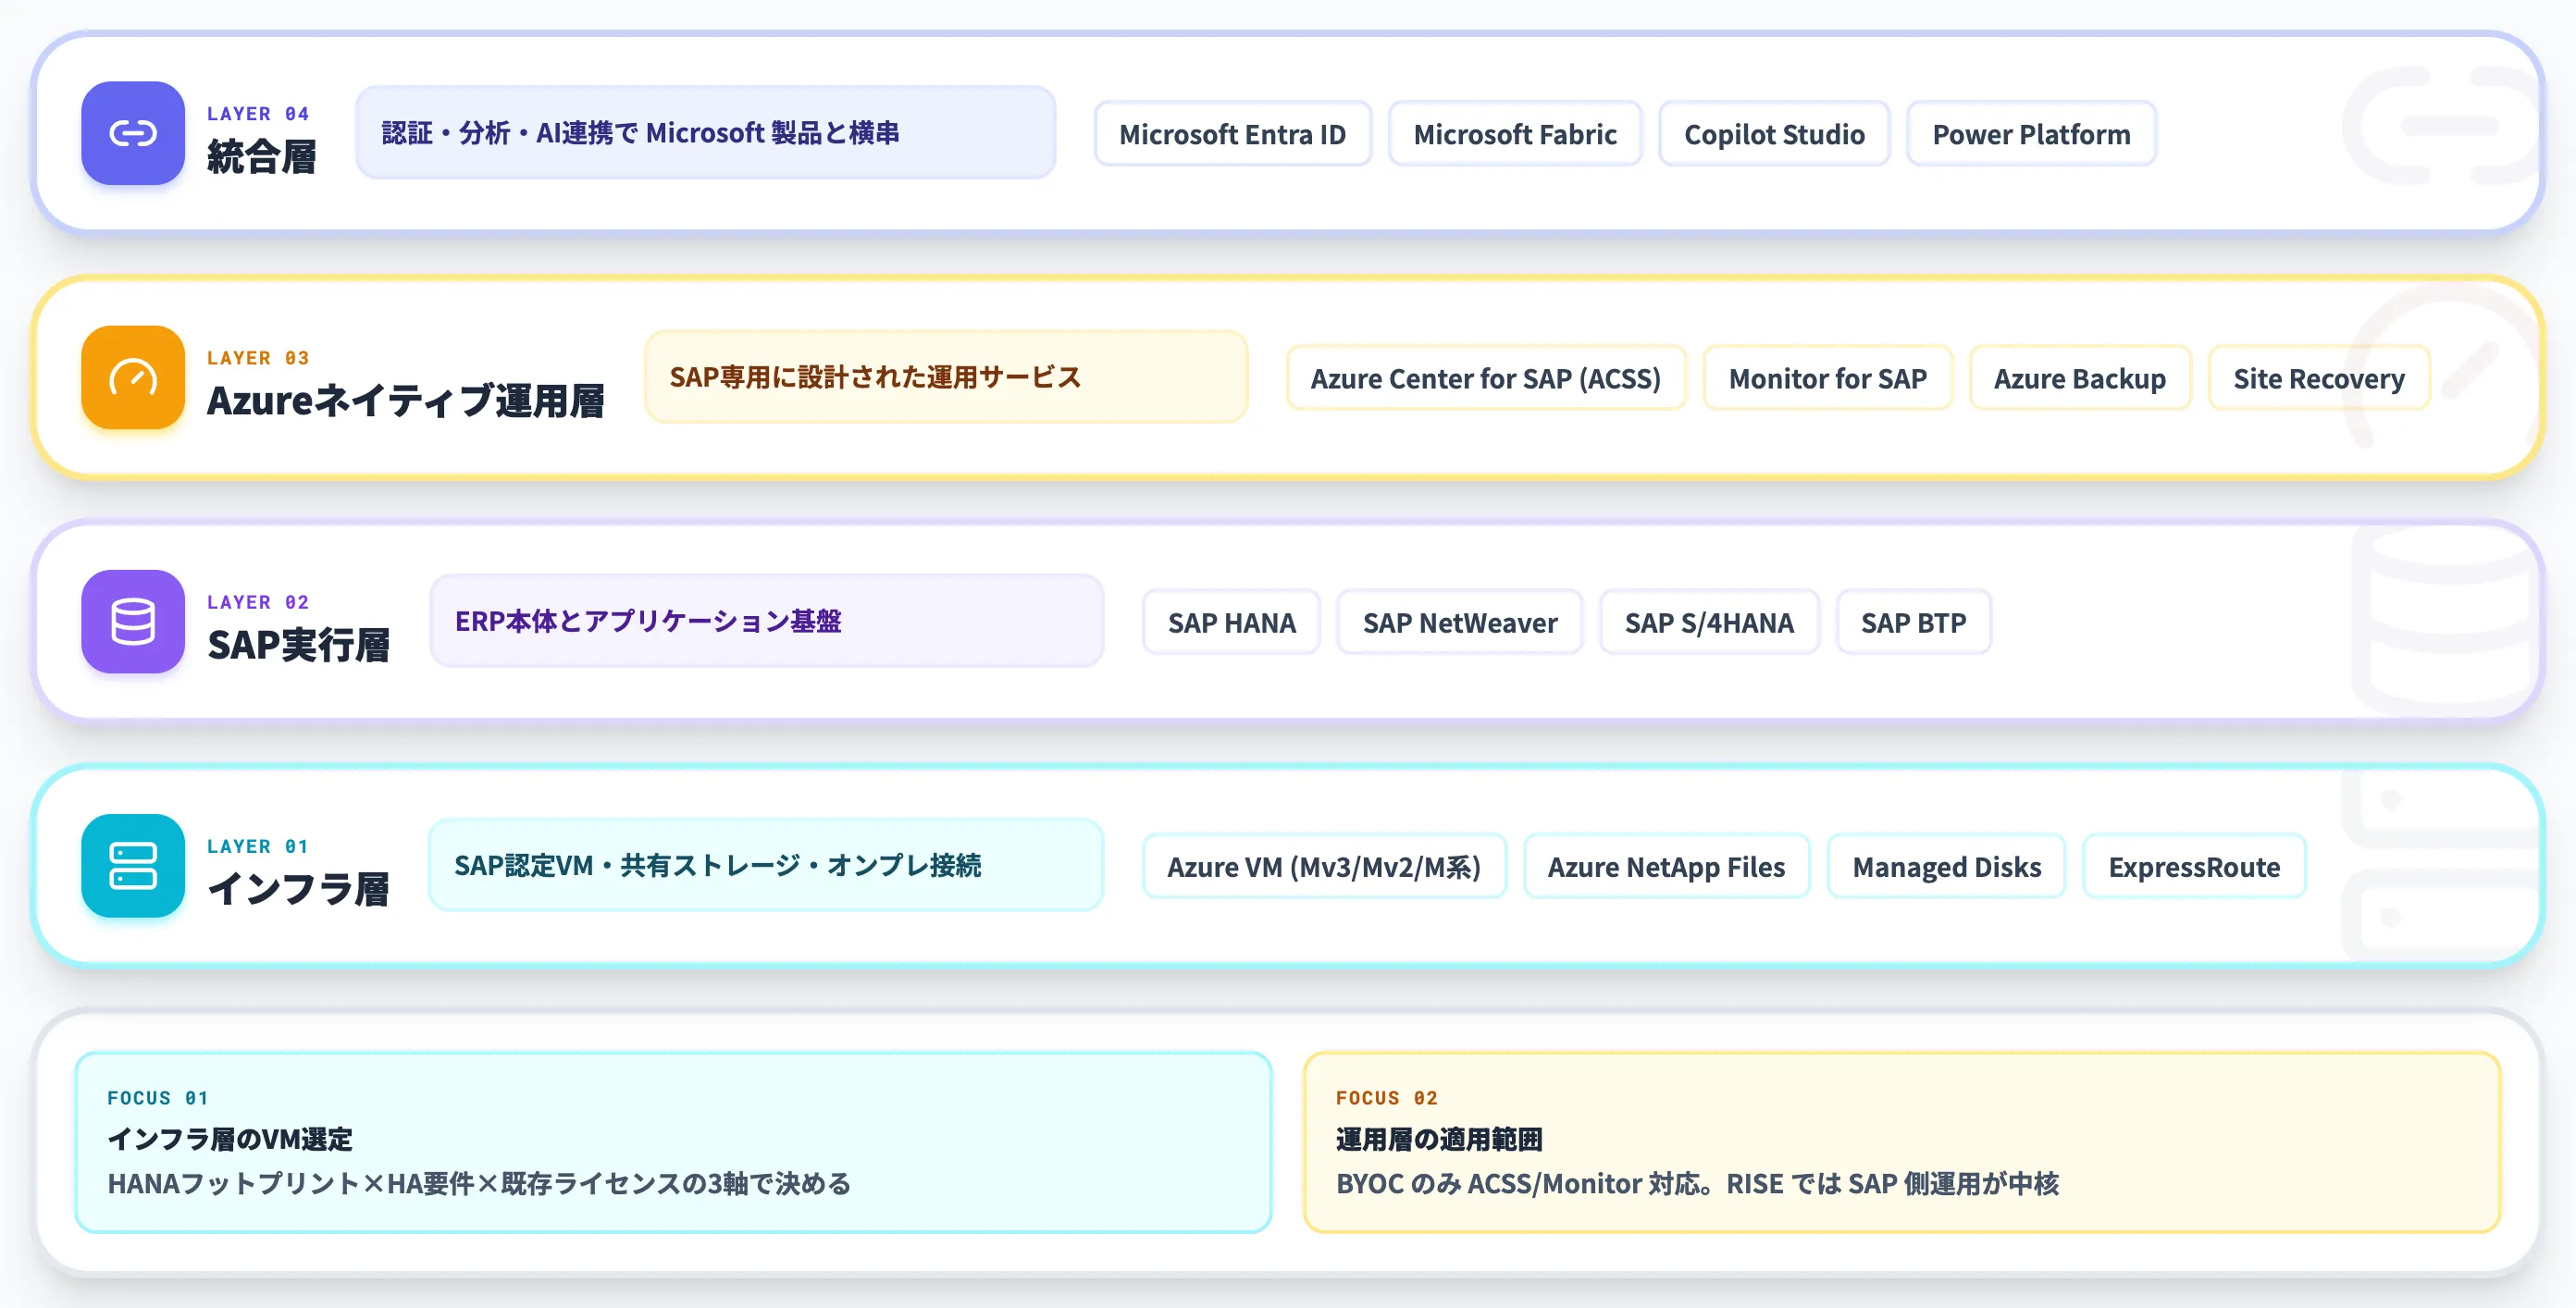Click the SAP認定VM・共有ストレージ・オンプレ接続 description
The height and width of the screenshot is (1308, 2576).
[766, 864]
